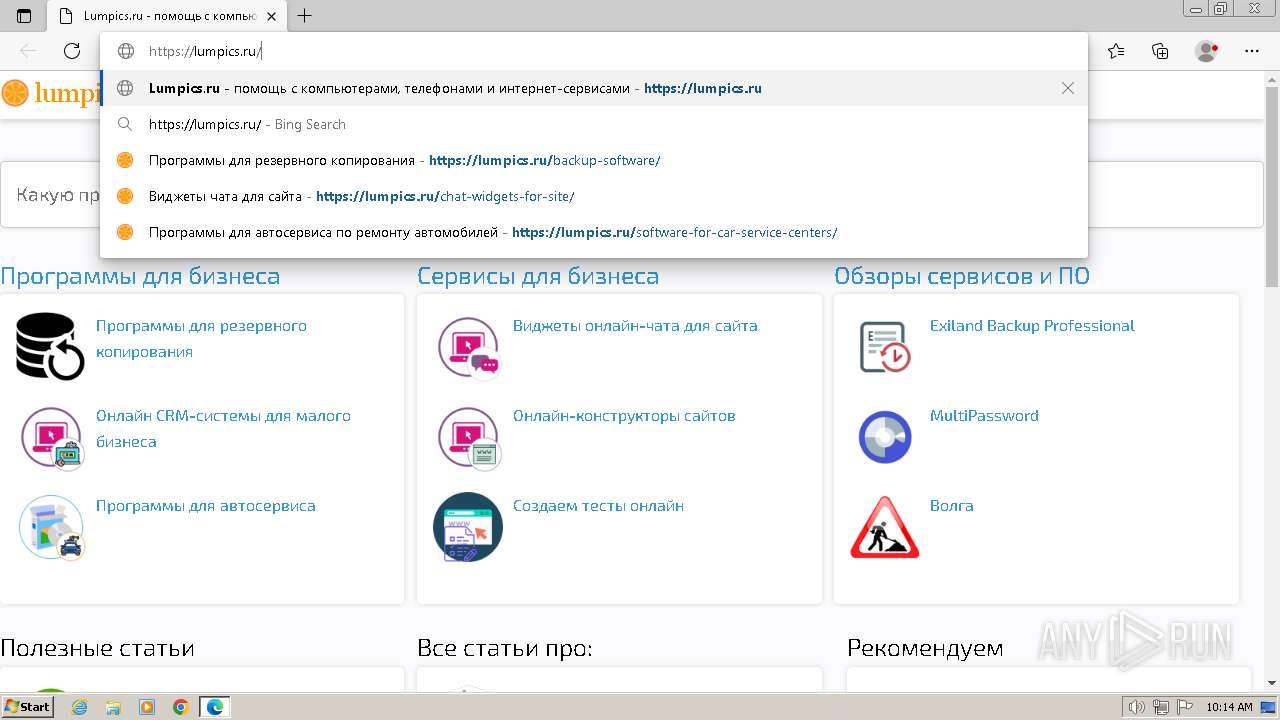Open Онлайн-конструкторы сайтов link

pyautogui.click(x=624, y=416)
